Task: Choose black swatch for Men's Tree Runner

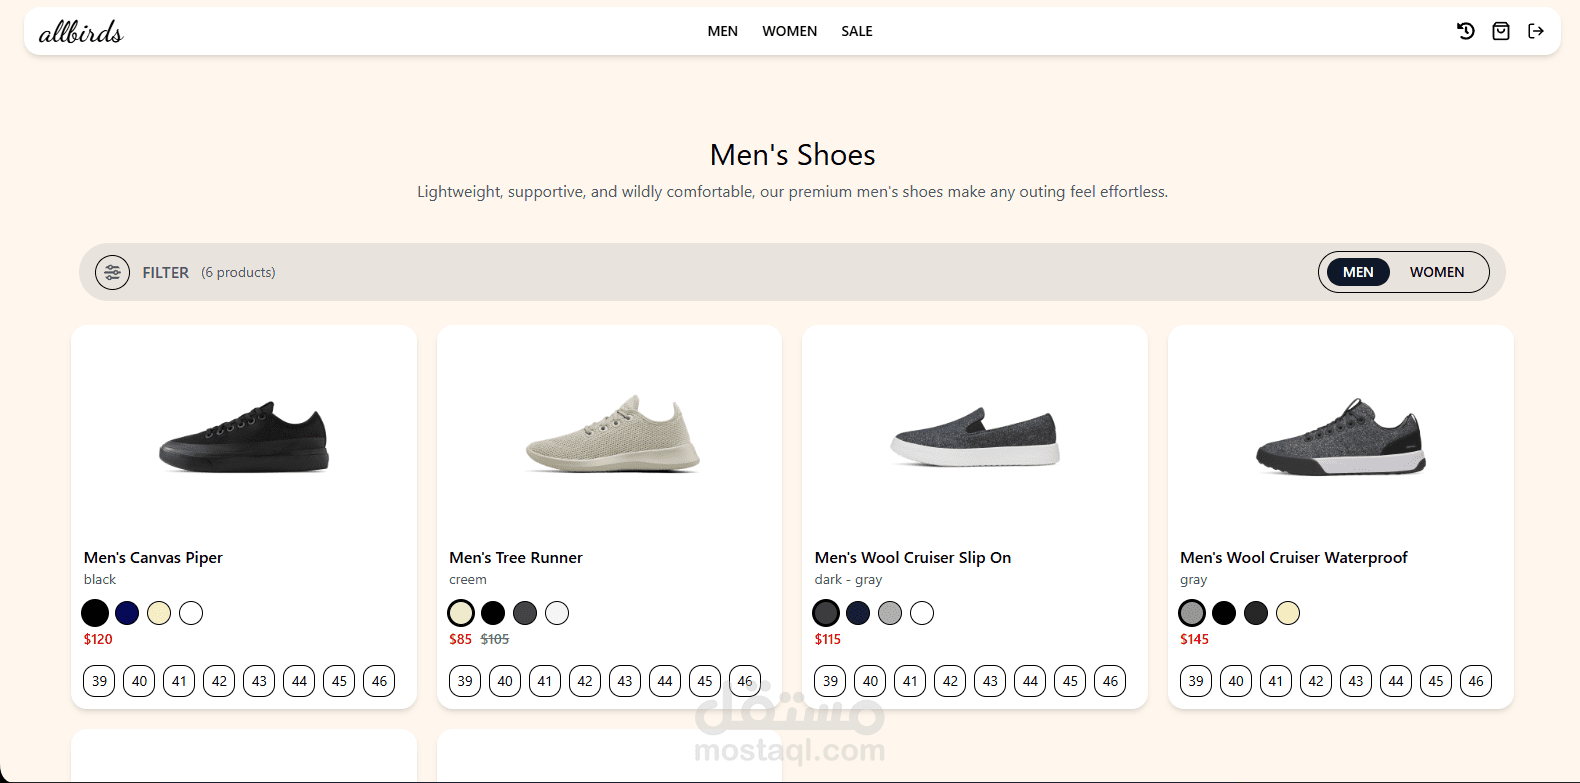Action: [493, 613]
